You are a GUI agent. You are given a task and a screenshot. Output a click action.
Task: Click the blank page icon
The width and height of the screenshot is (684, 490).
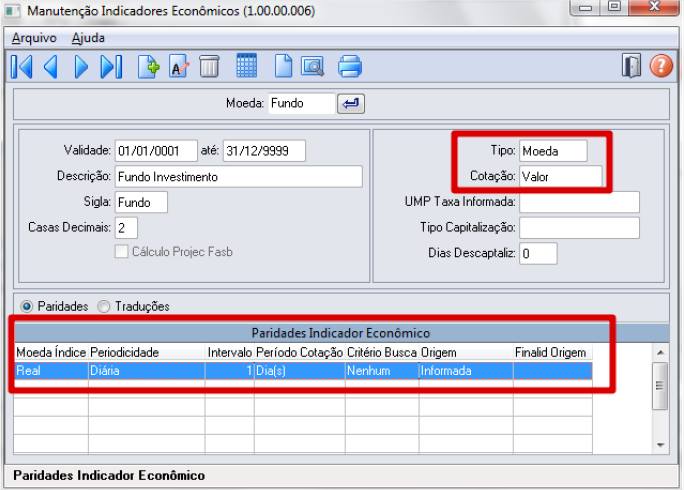[283, 67]
